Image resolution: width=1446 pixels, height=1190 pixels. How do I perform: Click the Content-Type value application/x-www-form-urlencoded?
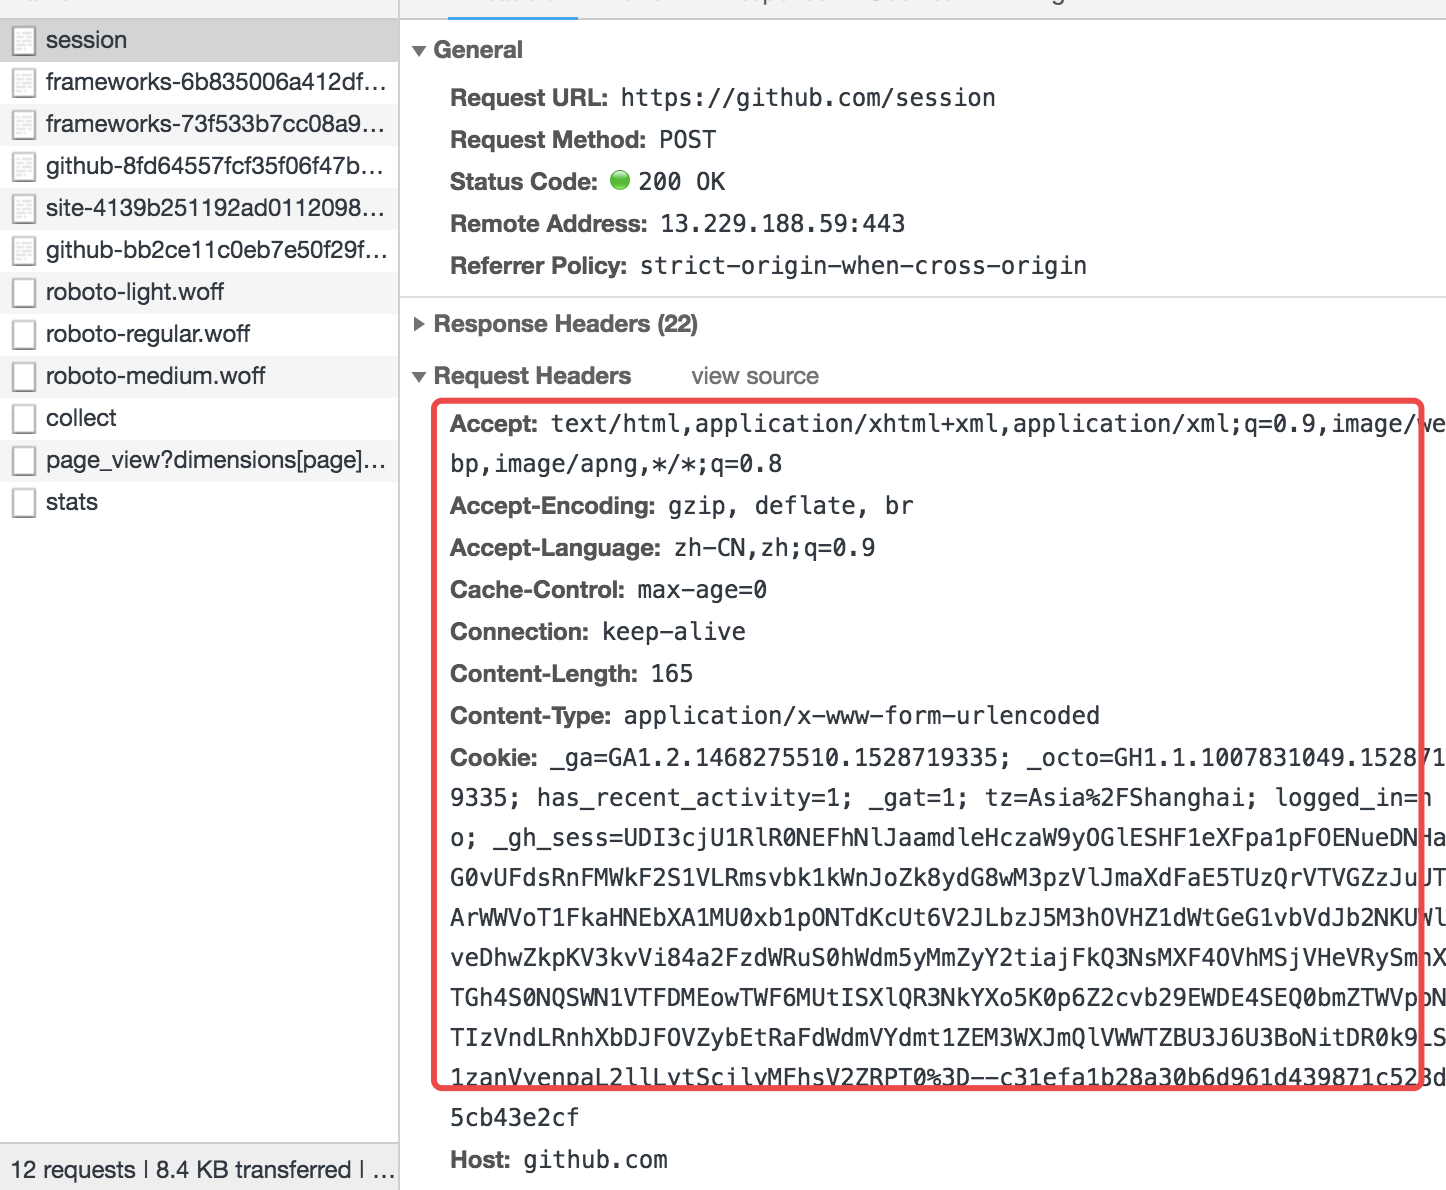click(x=862, y=716)
